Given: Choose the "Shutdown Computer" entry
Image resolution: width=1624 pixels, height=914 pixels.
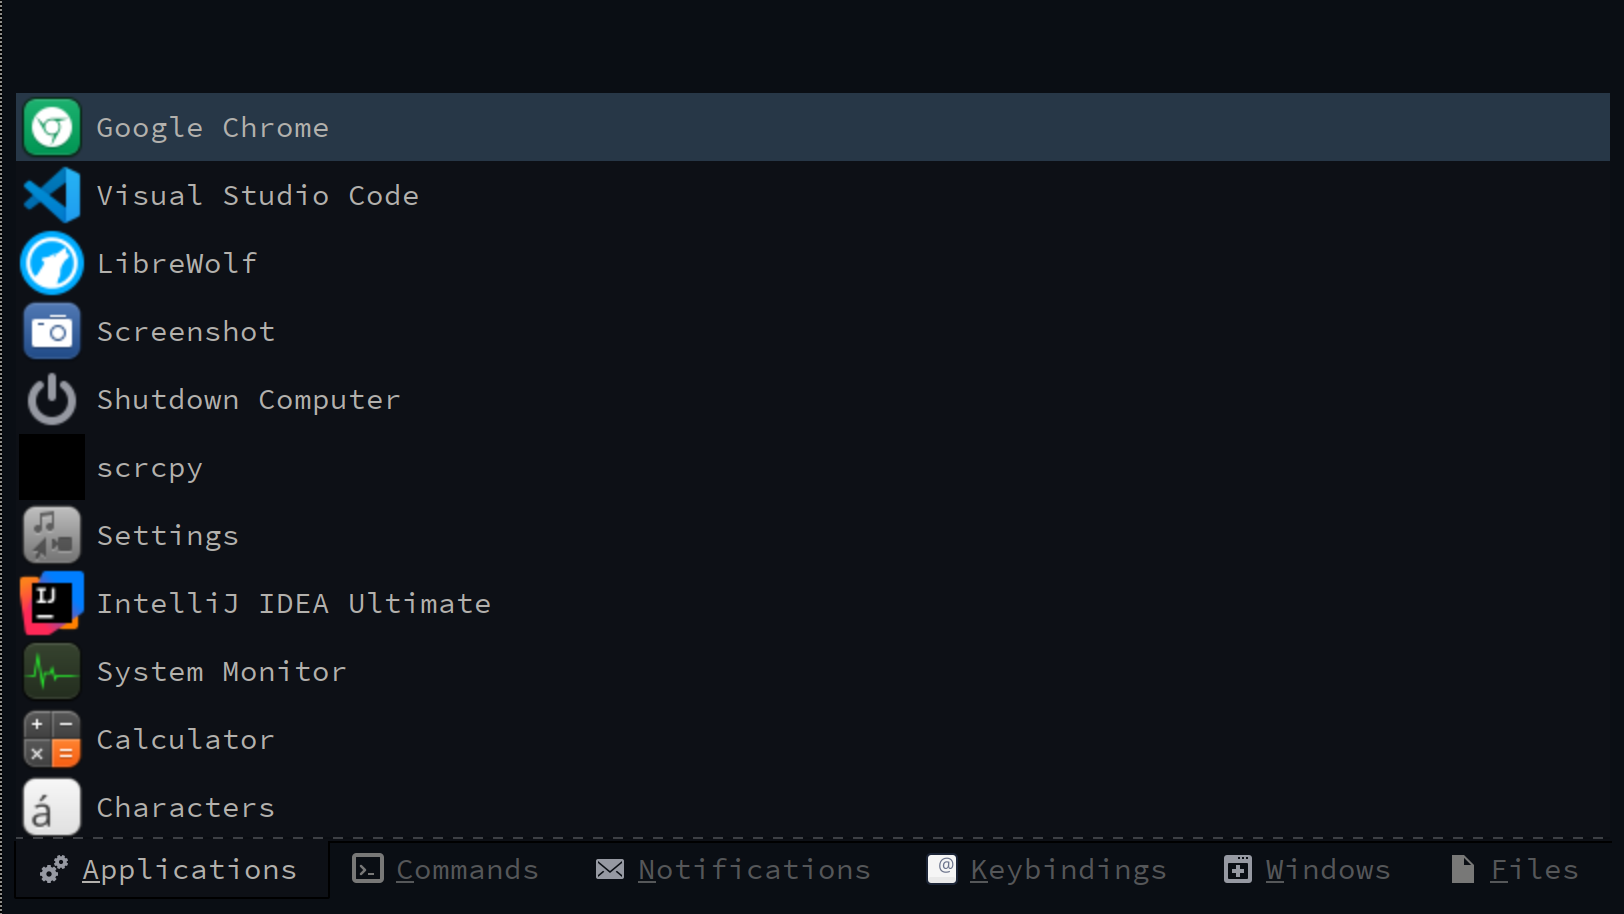Looking at the screenshot, I should [x=813, y=399].
